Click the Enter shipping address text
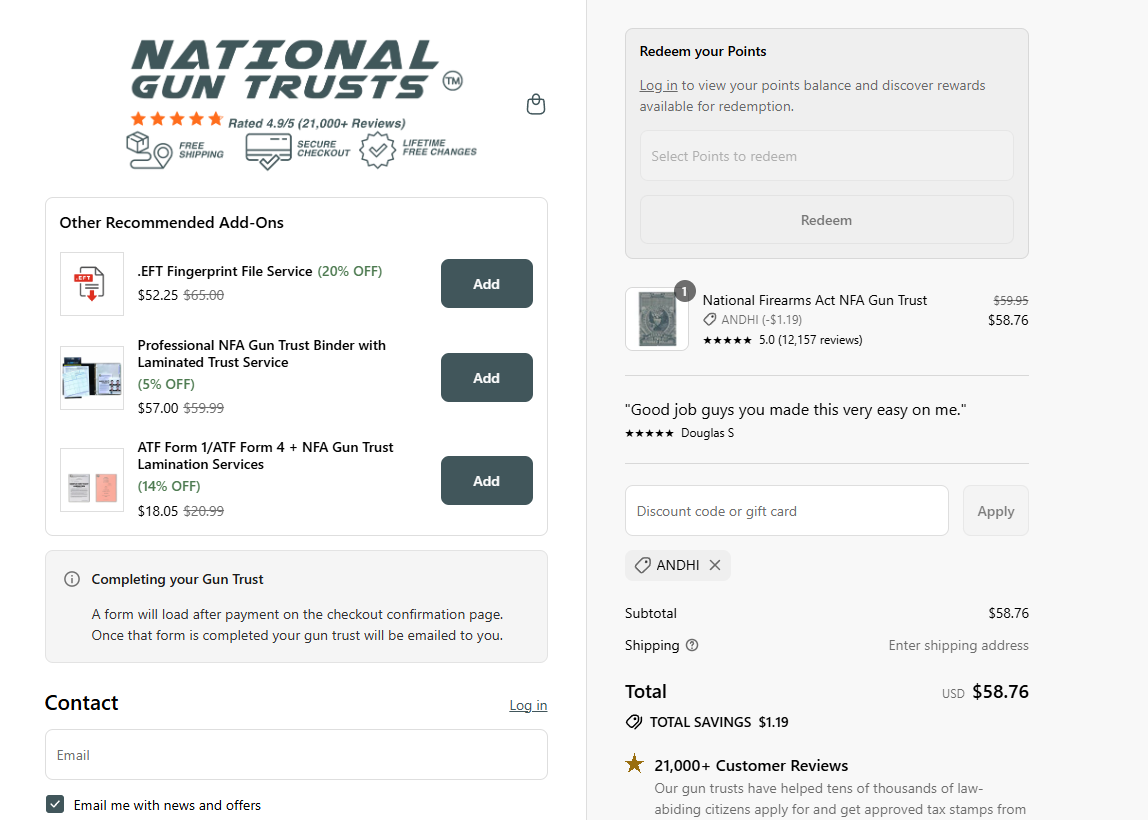 coord(958,645)
